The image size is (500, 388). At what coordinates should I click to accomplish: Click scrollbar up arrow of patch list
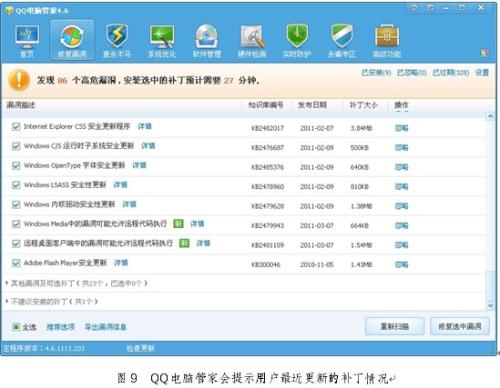490,116
